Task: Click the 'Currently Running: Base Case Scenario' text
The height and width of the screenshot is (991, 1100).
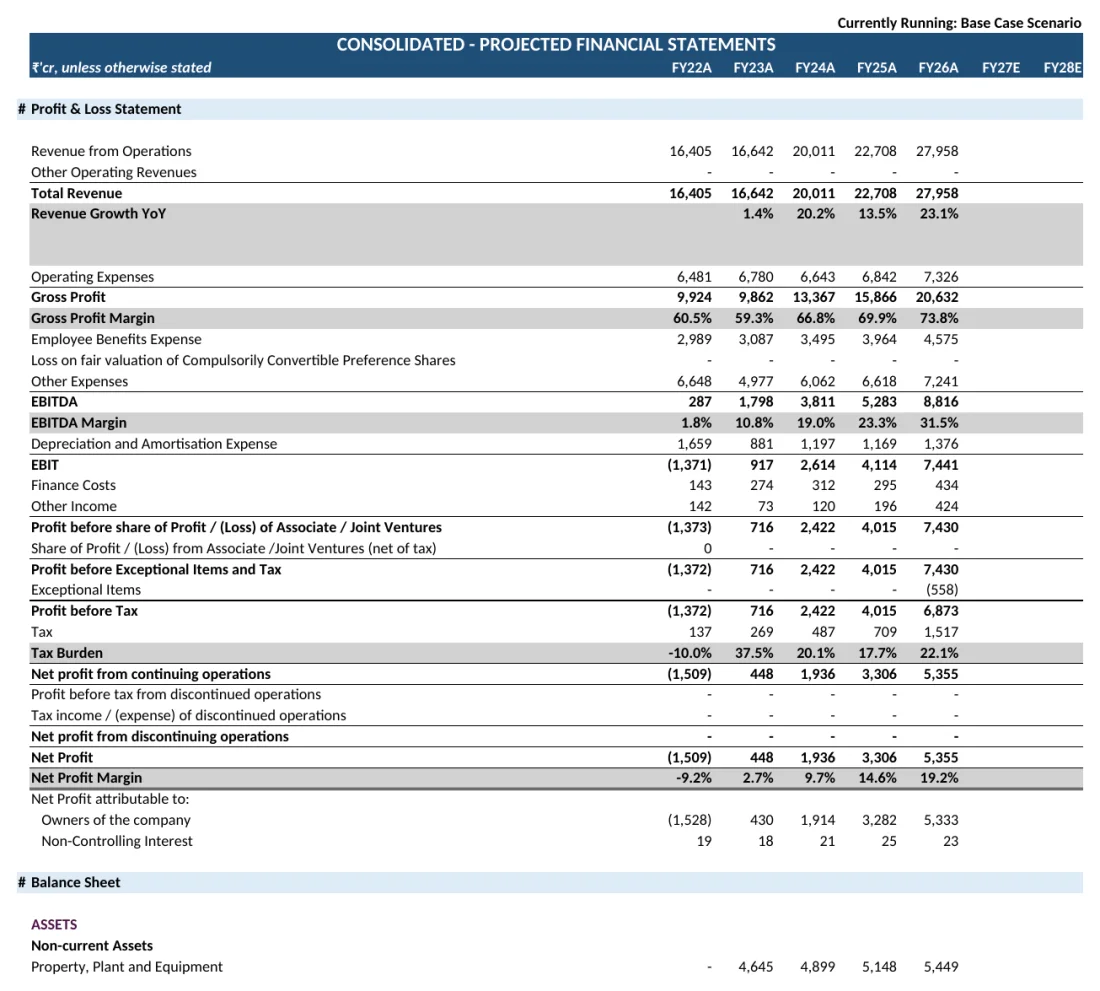Action: (x=959, y=23)
